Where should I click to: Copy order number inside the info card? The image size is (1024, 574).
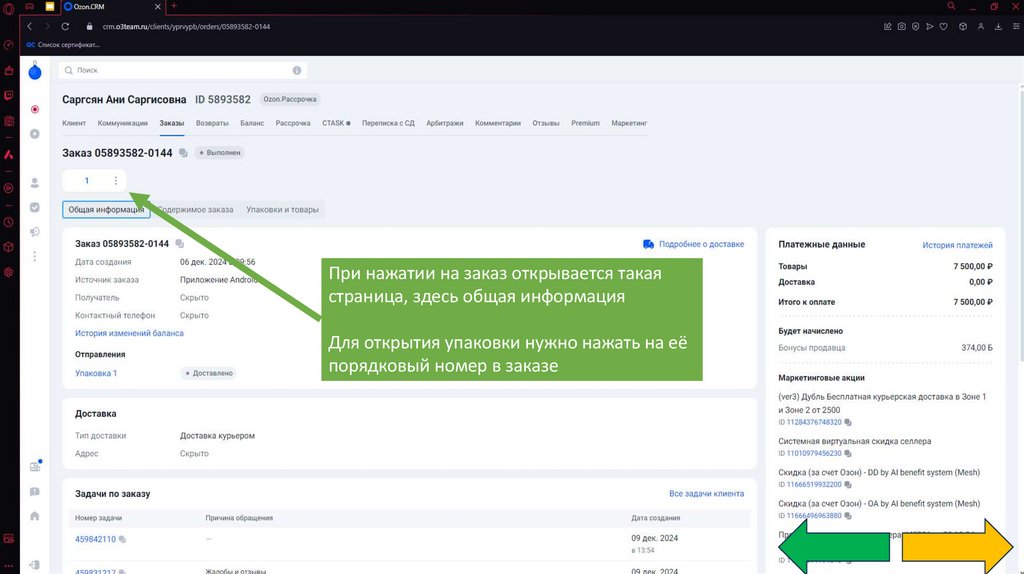coord(180,244)
